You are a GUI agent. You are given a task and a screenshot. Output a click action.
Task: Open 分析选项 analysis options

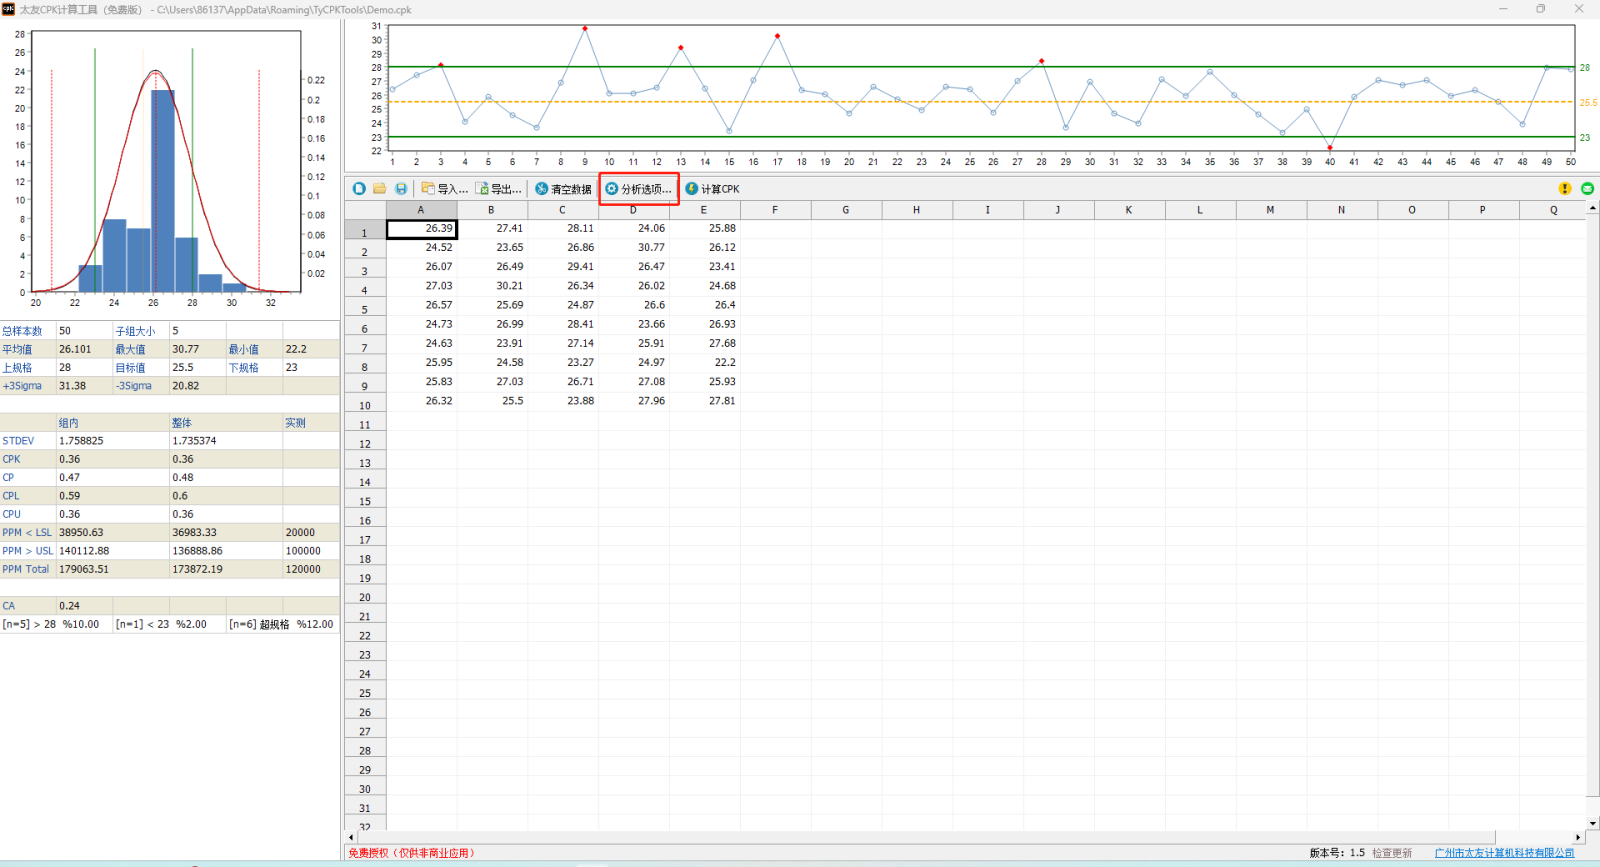[x=639, y=188]
